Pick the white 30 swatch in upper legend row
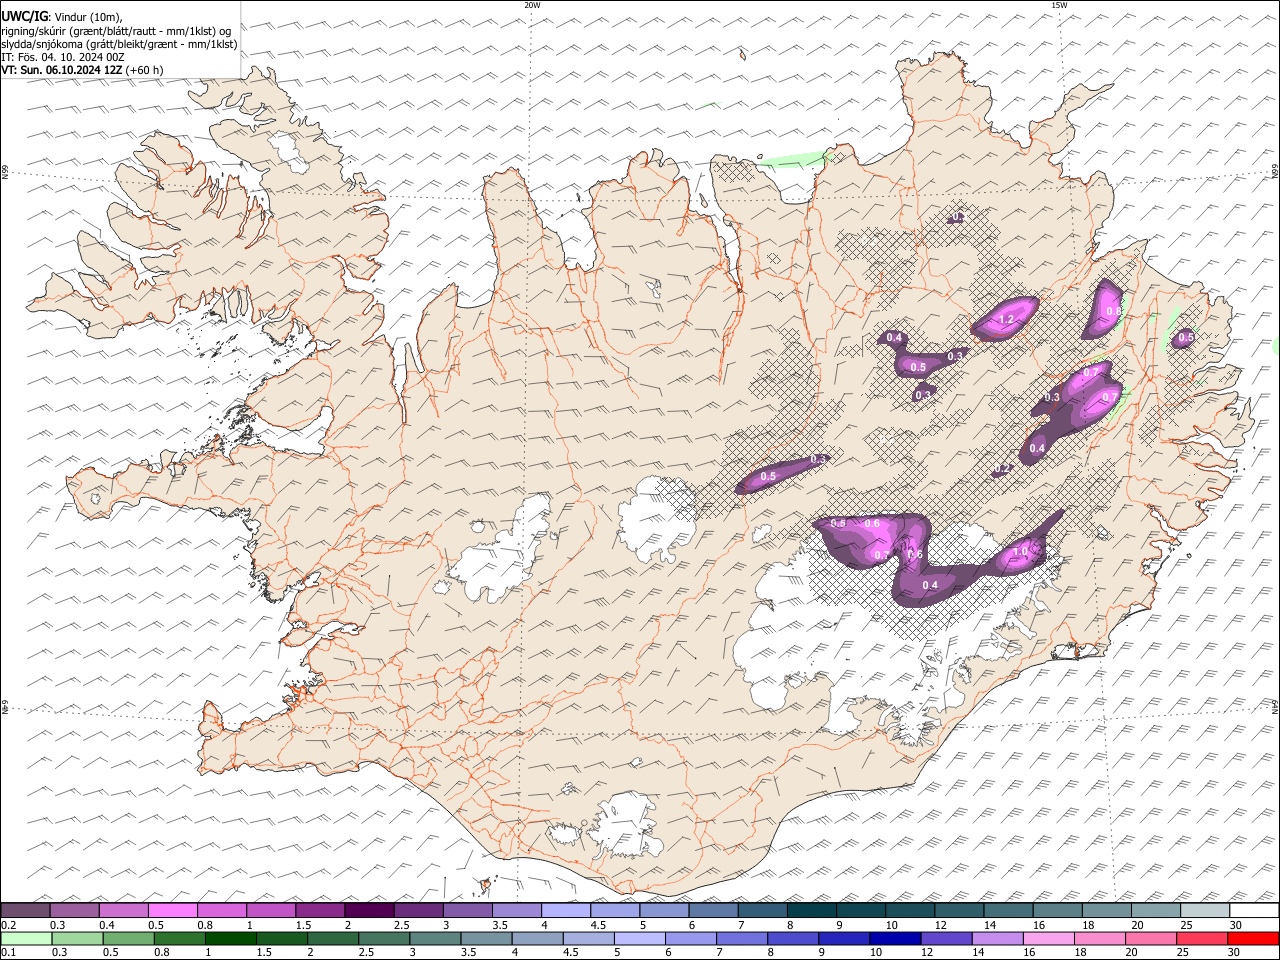This screenshot has height=960, width=1280. (1253, 911)
